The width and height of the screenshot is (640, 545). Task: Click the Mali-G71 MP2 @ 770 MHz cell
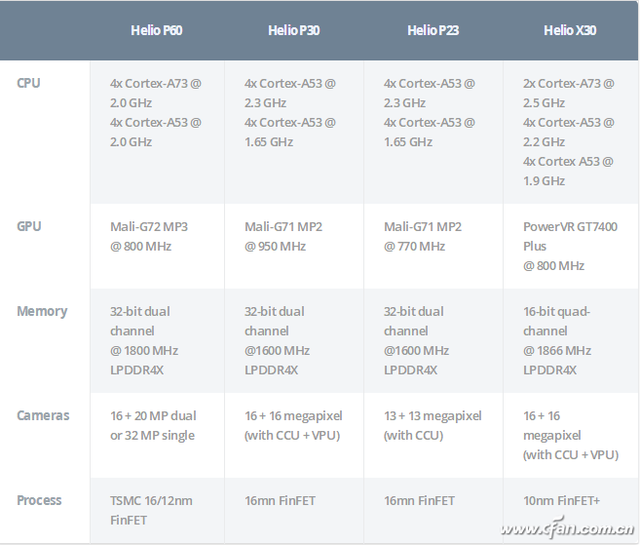coord(433,246)
